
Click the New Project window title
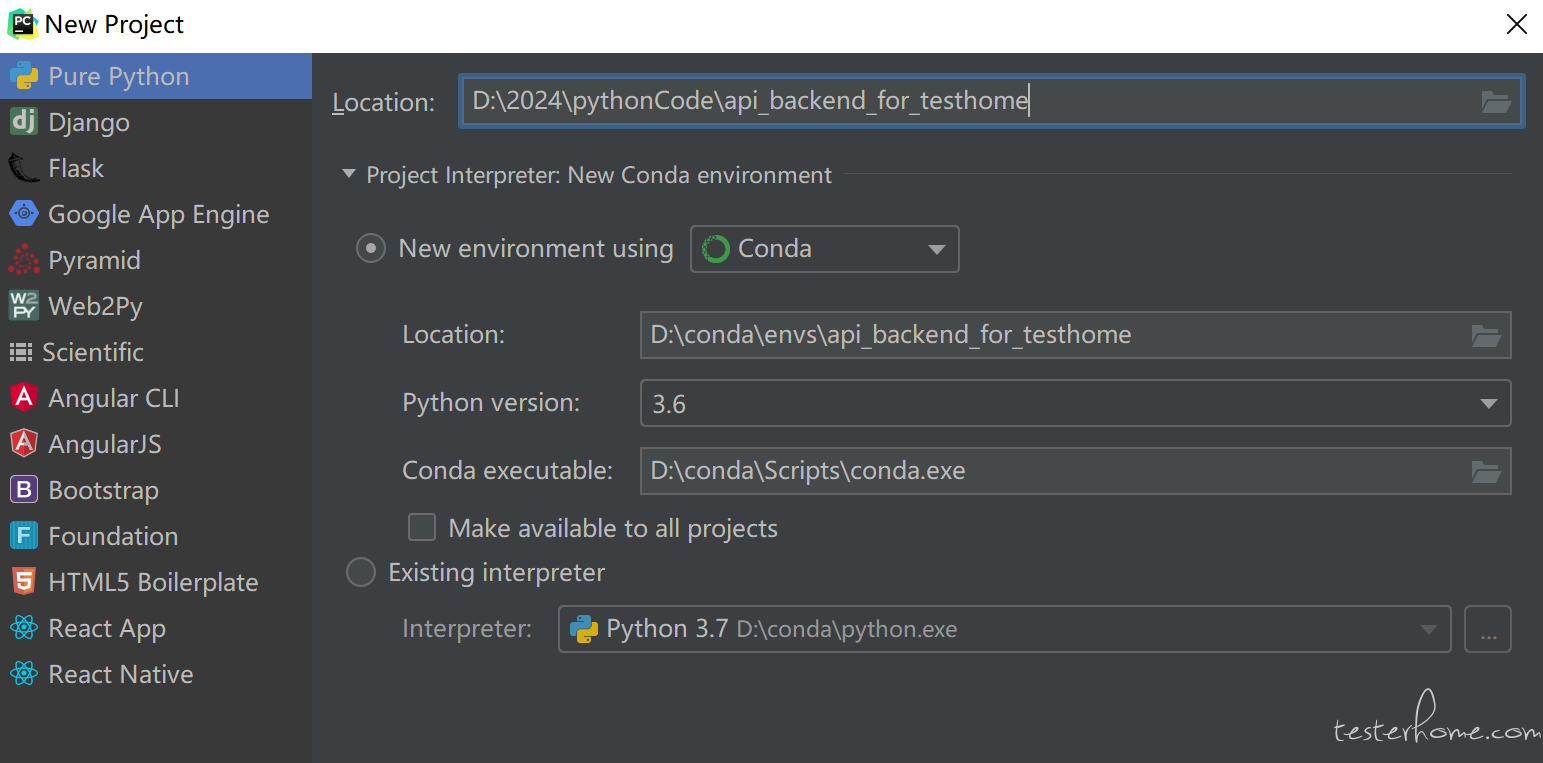114,25
